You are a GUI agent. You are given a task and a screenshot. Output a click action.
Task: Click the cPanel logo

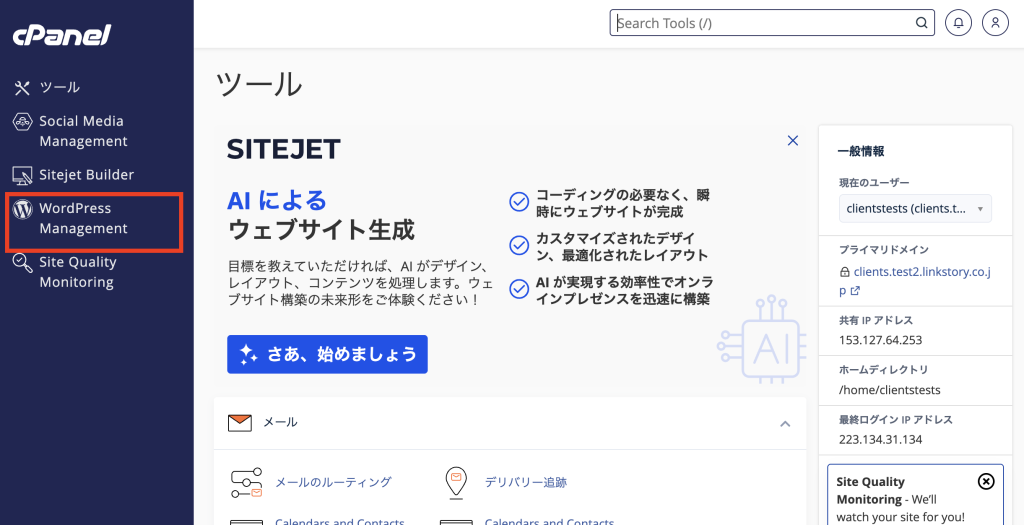[61, 35]
